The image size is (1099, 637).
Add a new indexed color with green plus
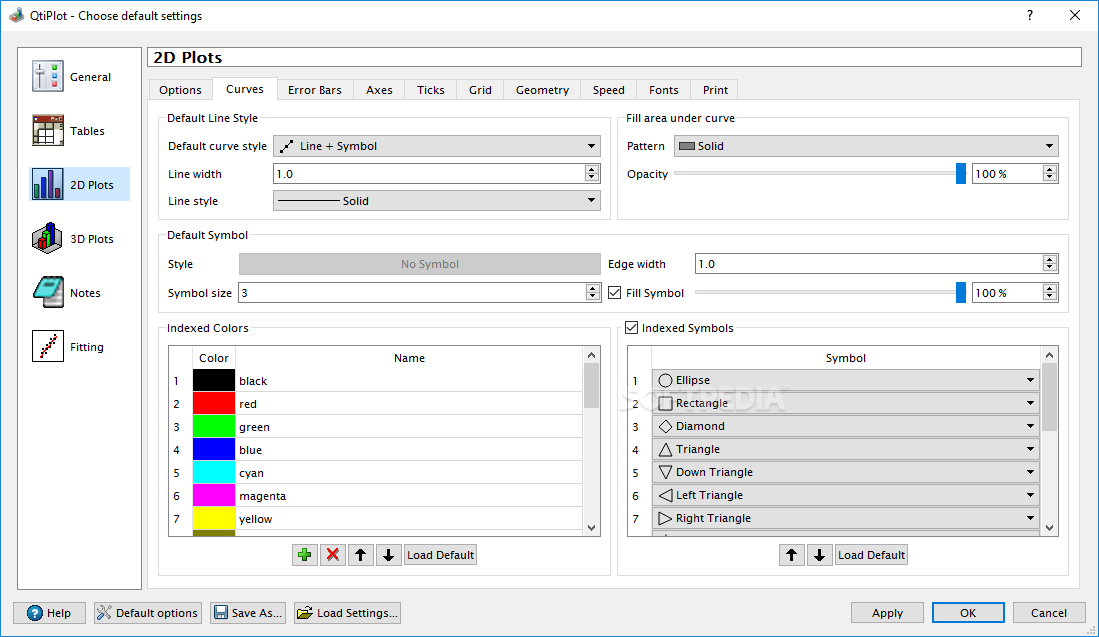304,555
